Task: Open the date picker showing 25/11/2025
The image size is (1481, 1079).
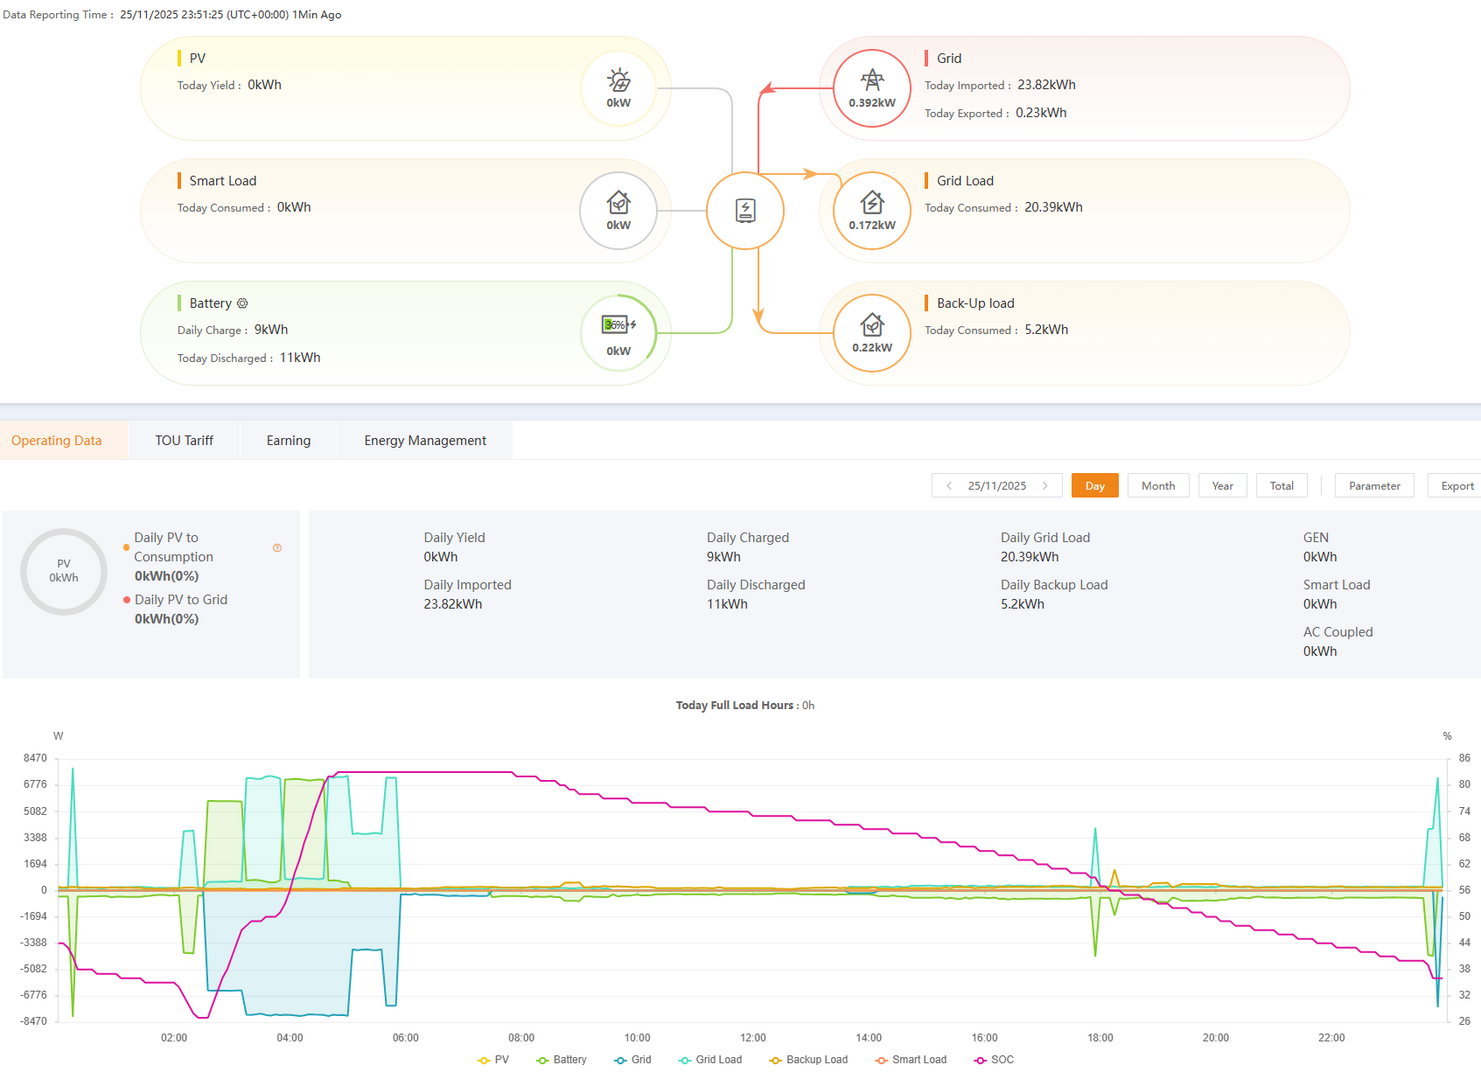Action: (x=997, y=486)
